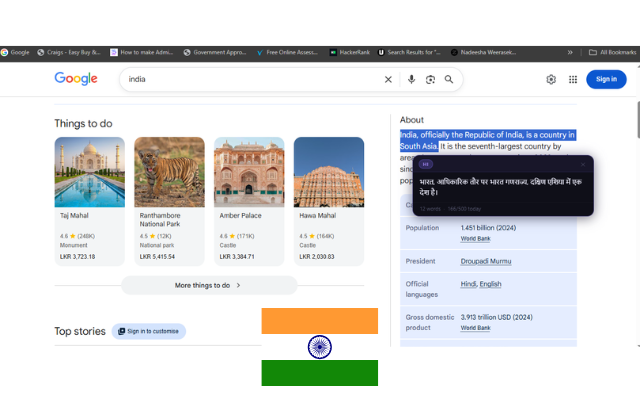Open the Nadeesha Weerasek... bookmark
Screen dimensions: 640x400
coord(483,52)
